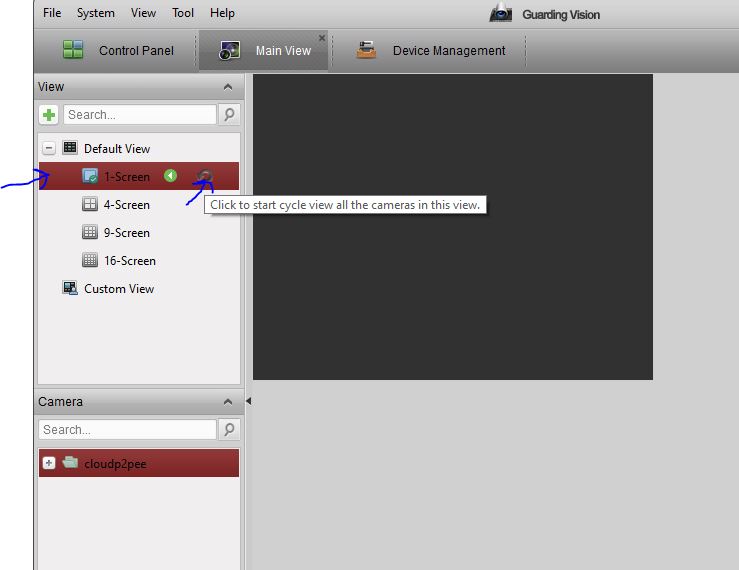Click the View search field

point(140,115)
